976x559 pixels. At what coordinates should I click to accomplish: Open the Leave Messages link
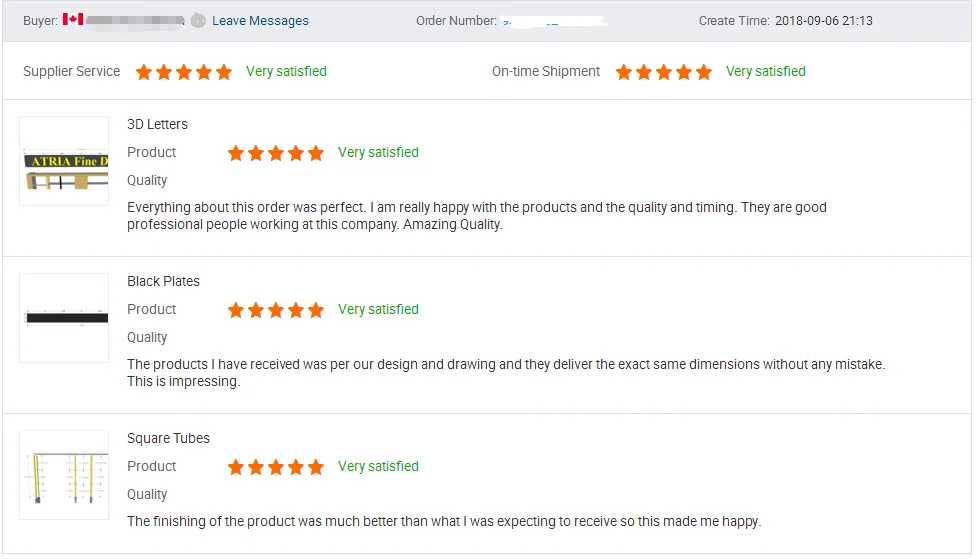[x=260, y=21]
